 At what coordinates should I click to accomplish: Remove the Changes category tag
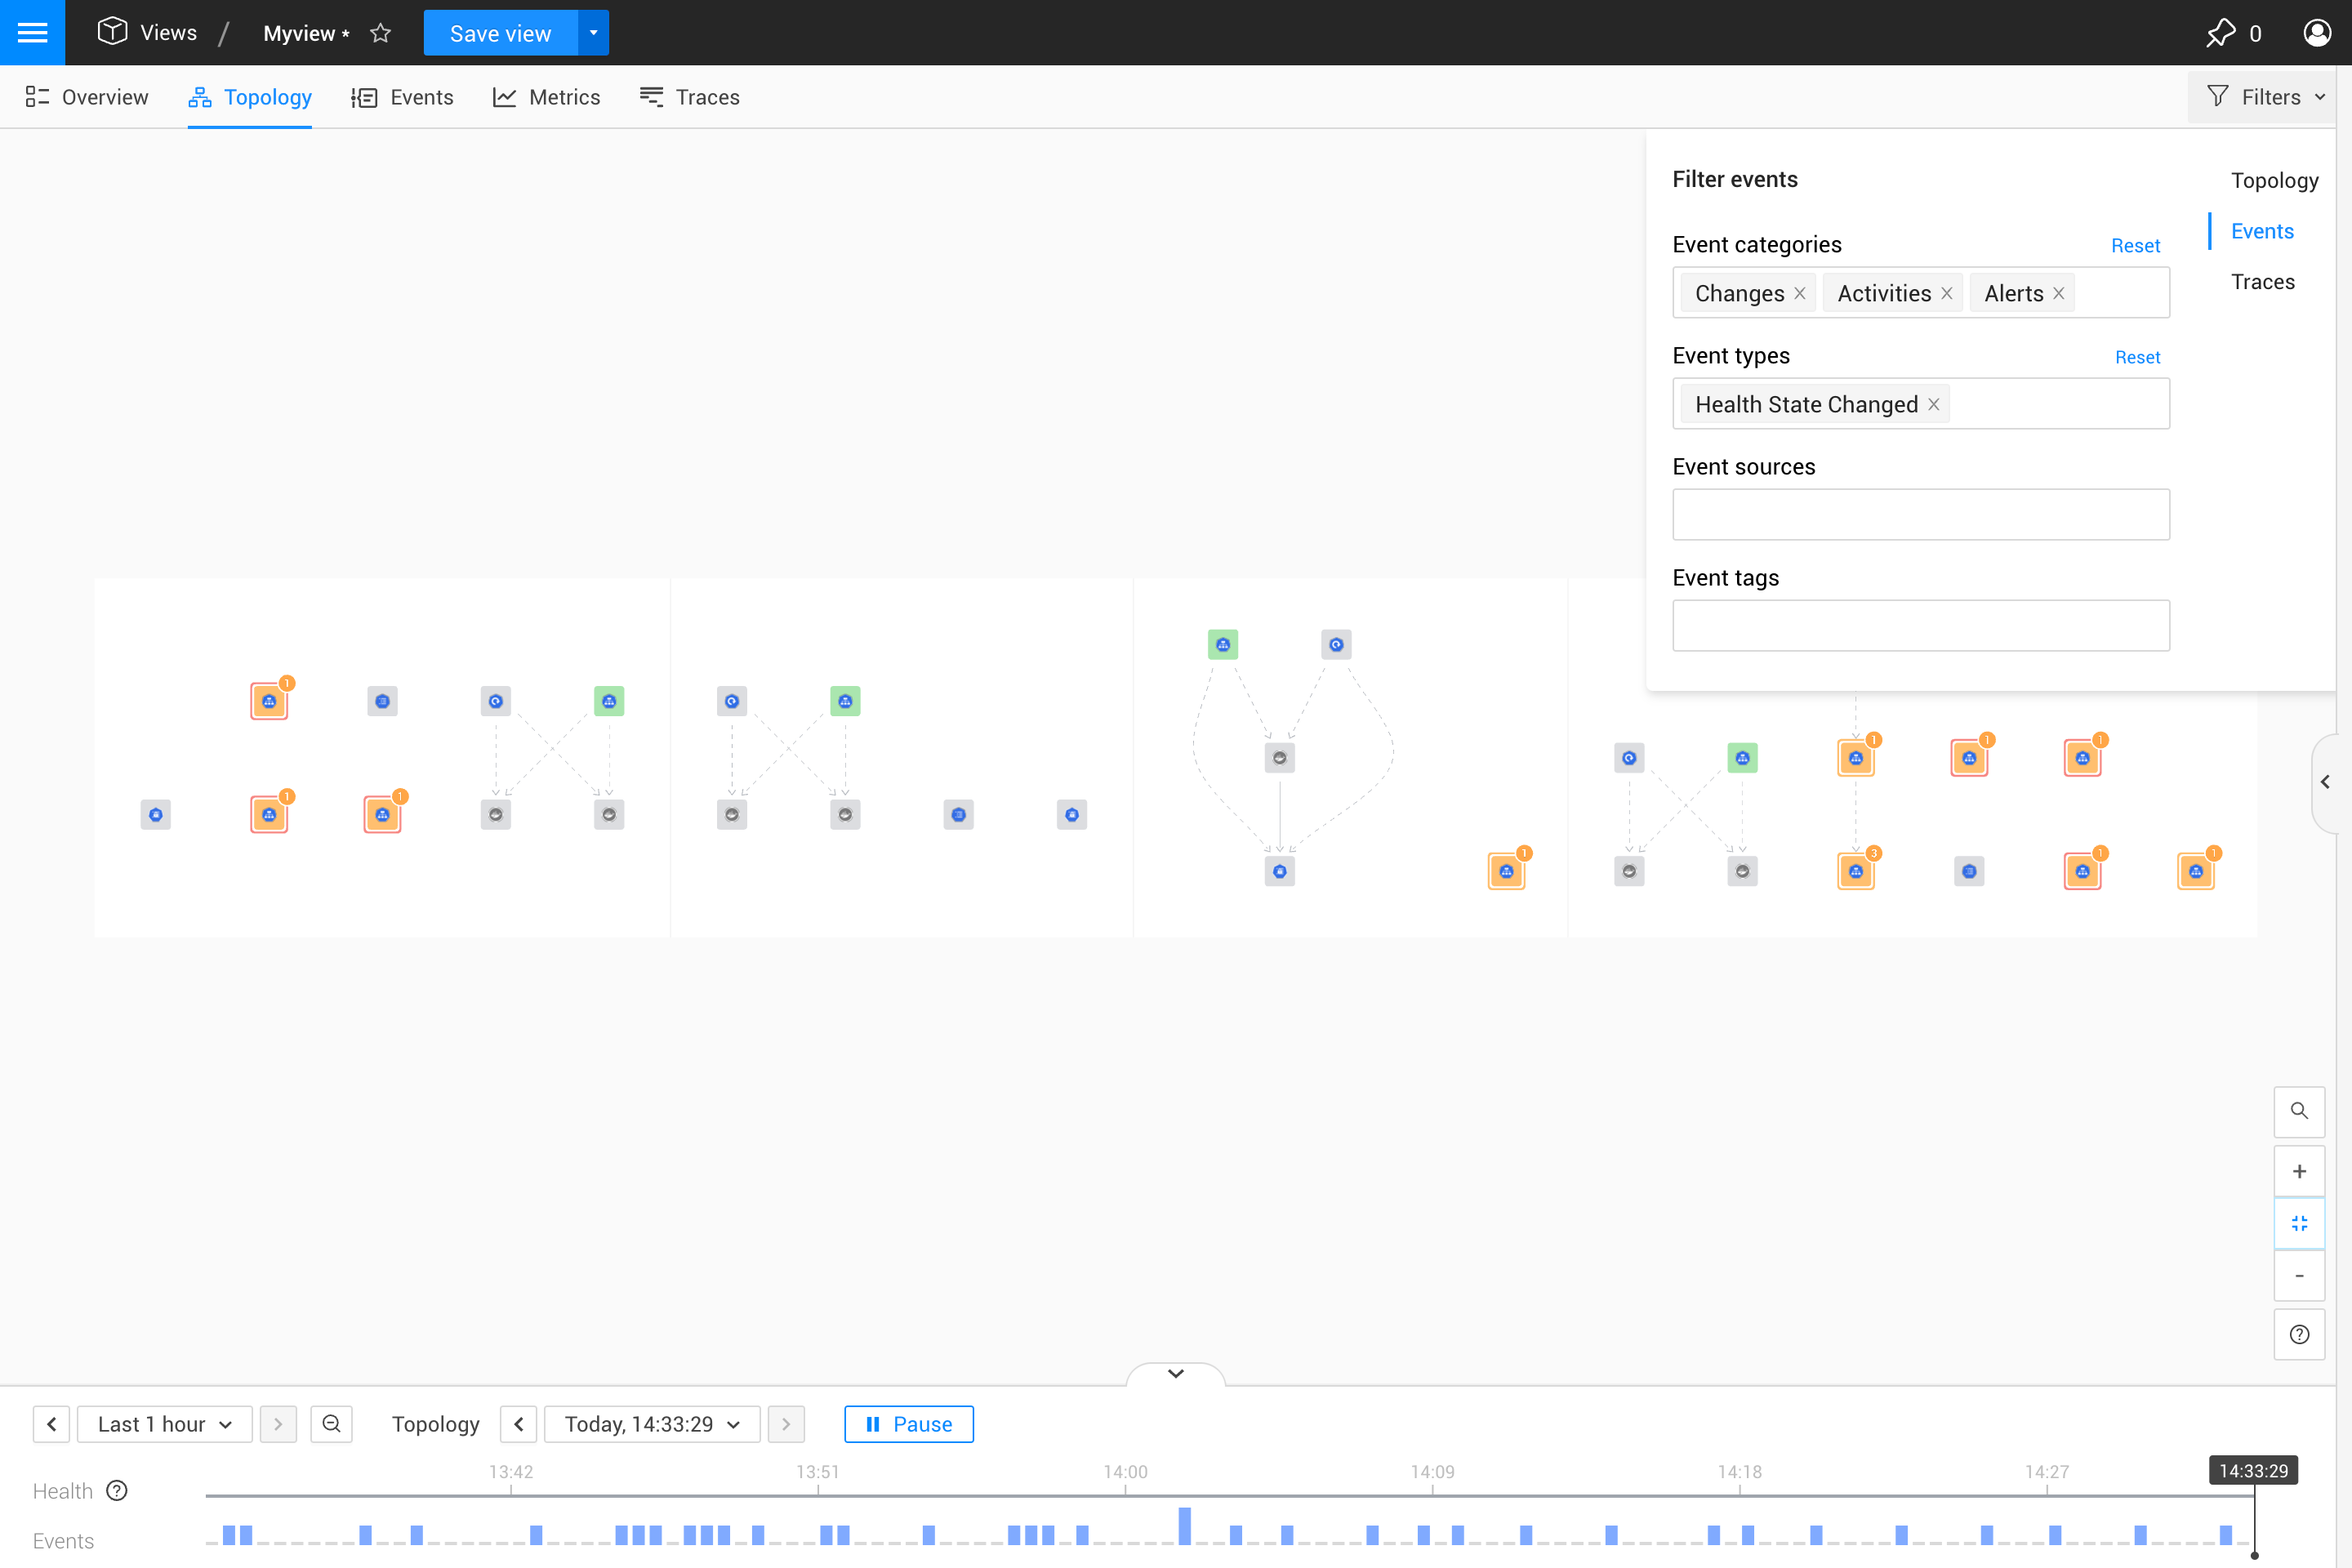pos(1800,293)
